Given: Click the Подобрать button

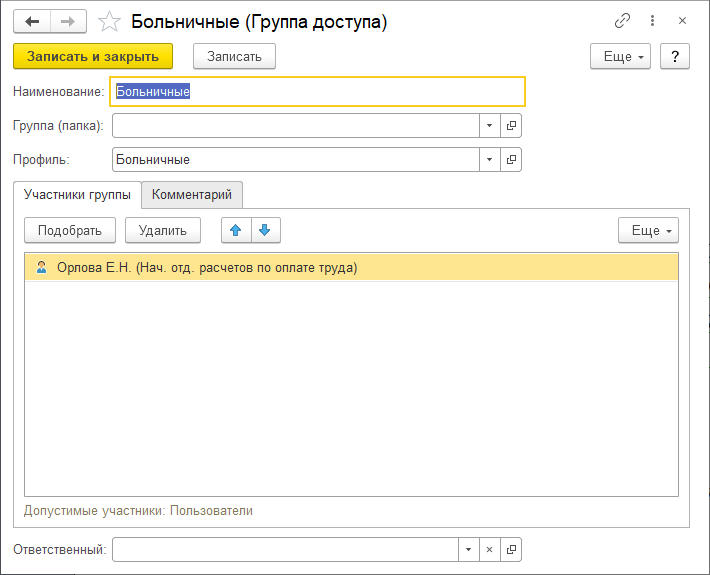Looking at the screenshot, I should 70,230.
